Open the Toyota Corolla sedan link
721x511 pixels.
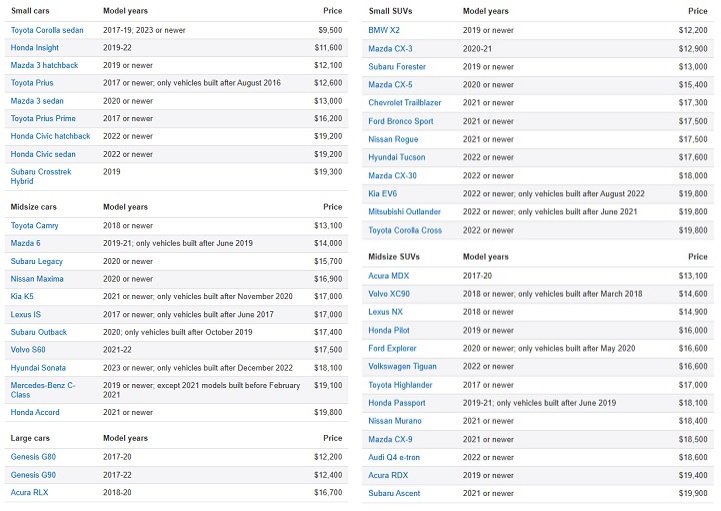pos(47,30)
